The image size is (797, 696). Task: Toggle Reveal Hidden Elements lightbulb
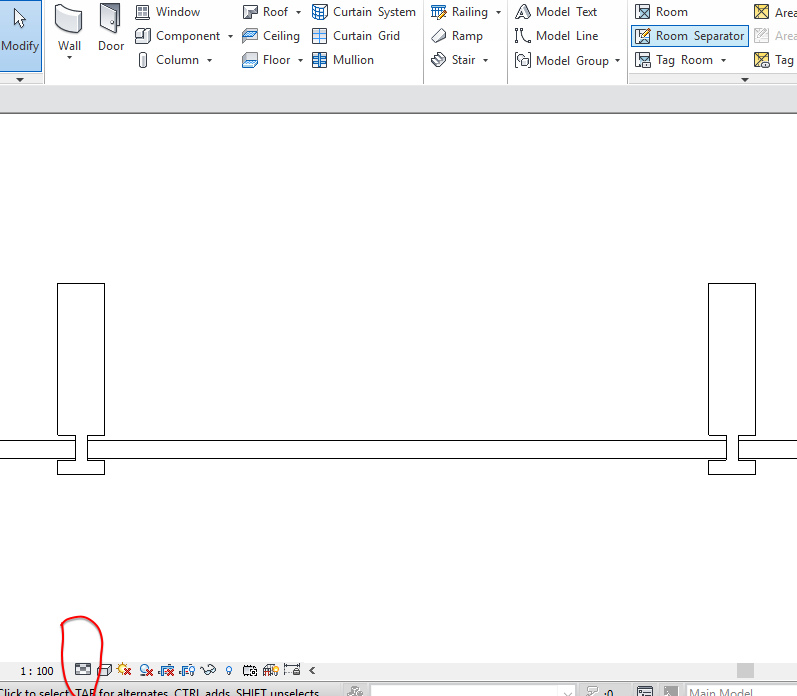click(229, 671)
